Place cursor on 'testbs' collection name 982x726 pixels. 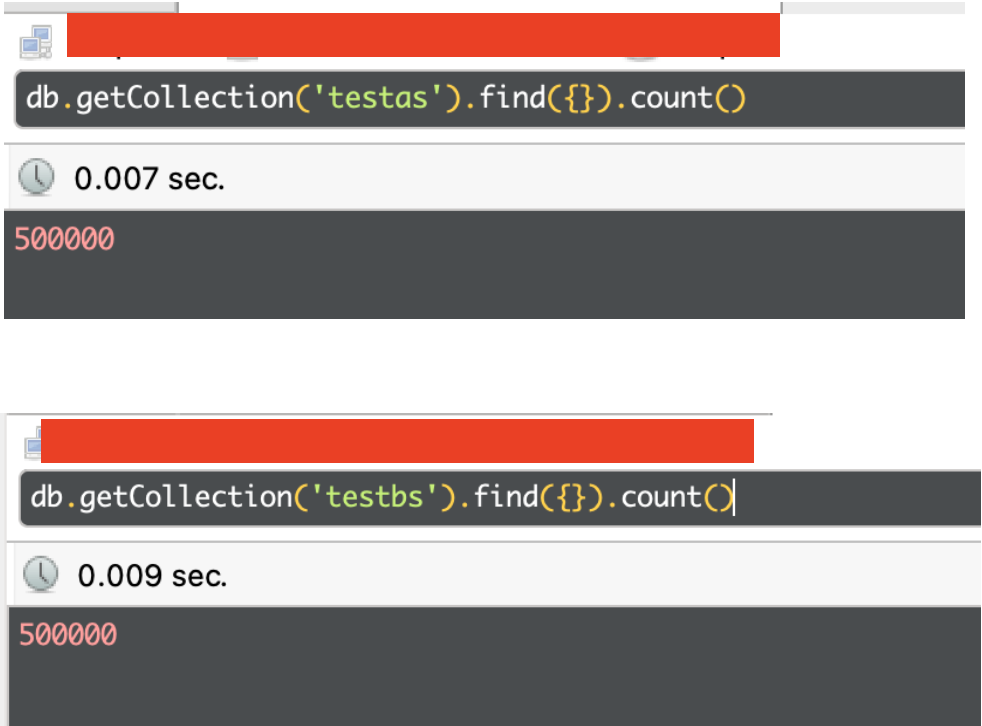[x=379, y=496]
